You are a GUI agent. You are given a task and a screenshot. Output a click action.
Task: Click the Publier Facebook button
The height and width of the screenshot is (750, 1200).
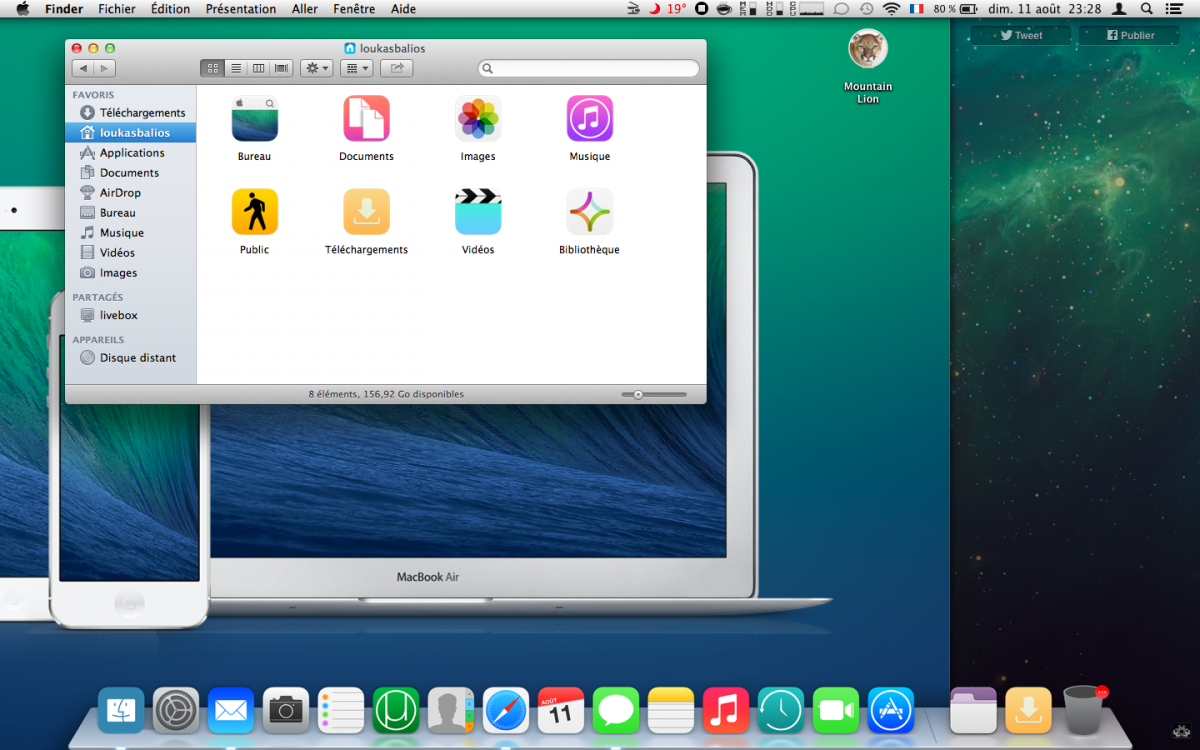1129,35
